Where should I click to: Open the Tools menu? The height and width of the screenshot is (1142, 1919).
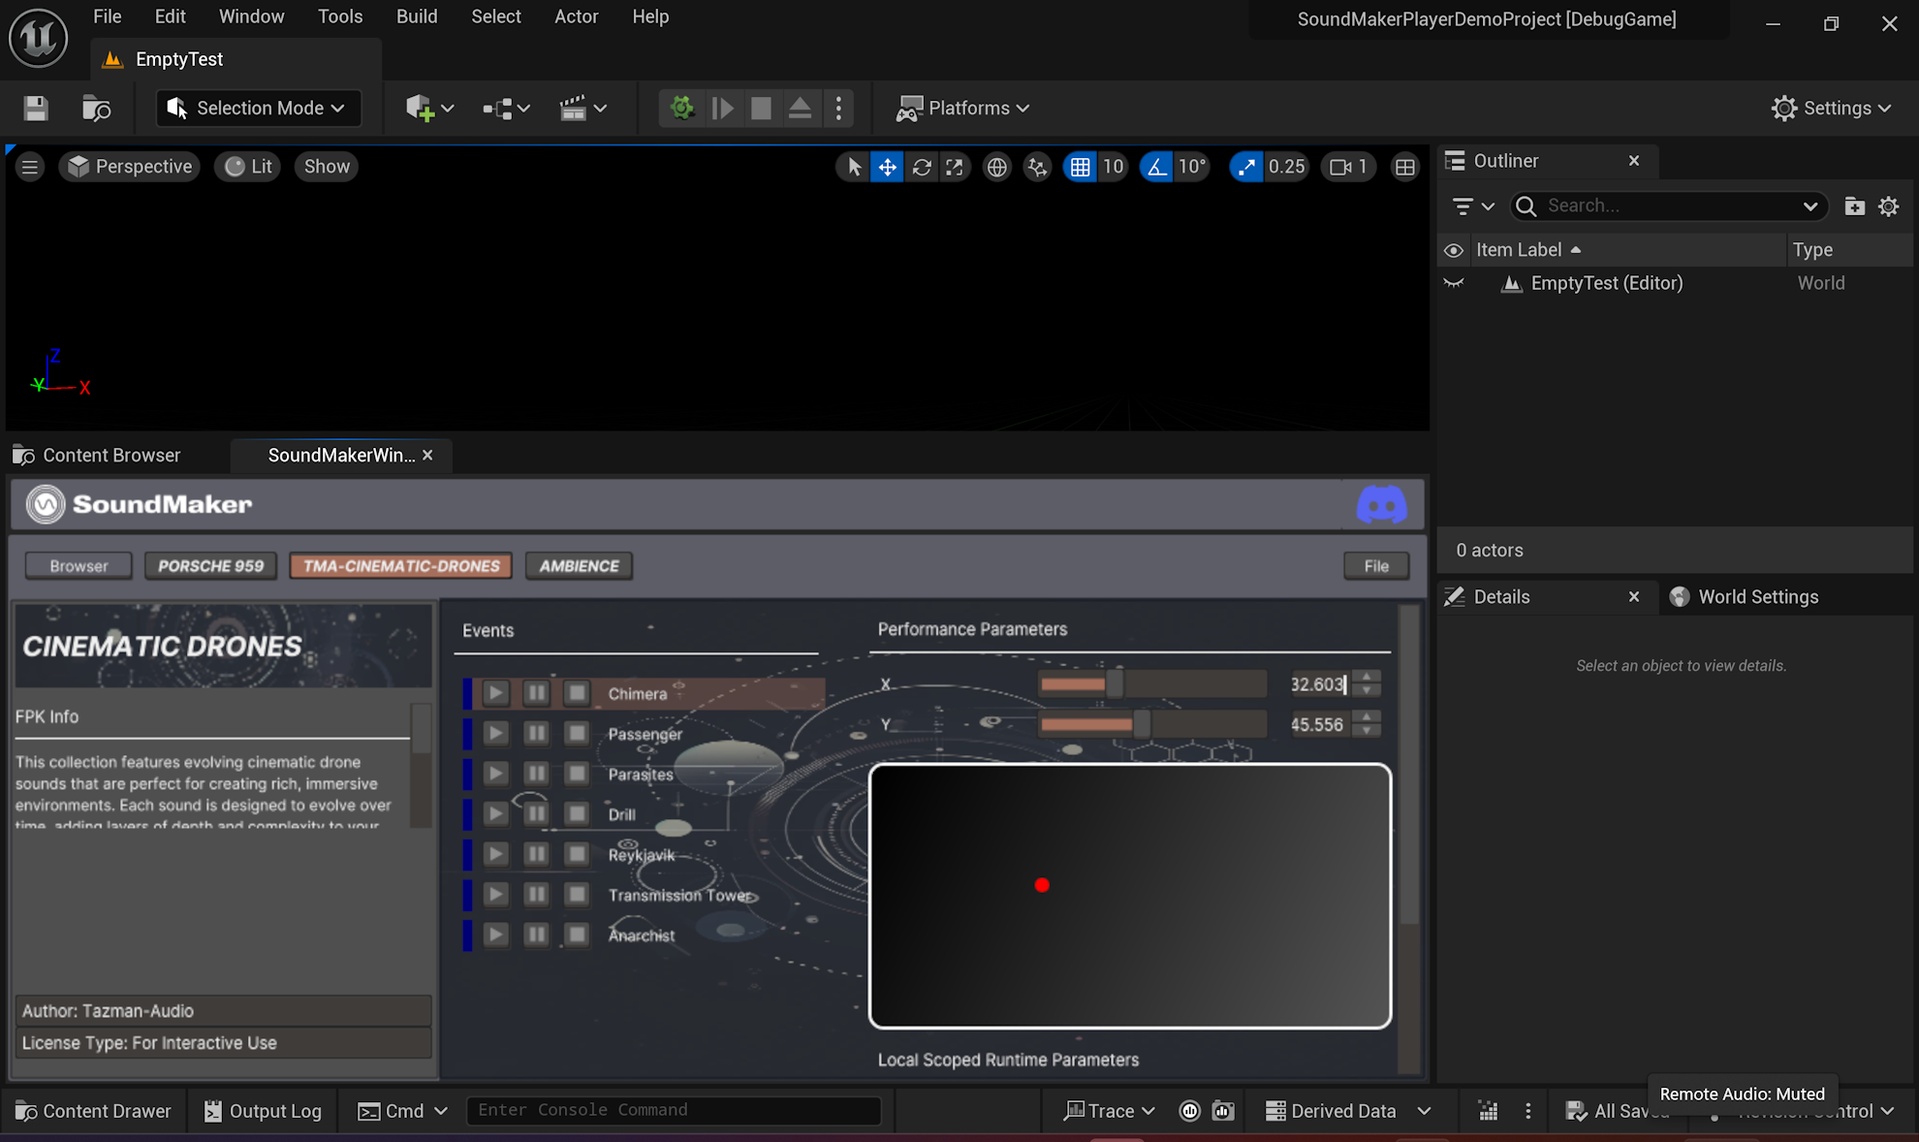[340, 17]
